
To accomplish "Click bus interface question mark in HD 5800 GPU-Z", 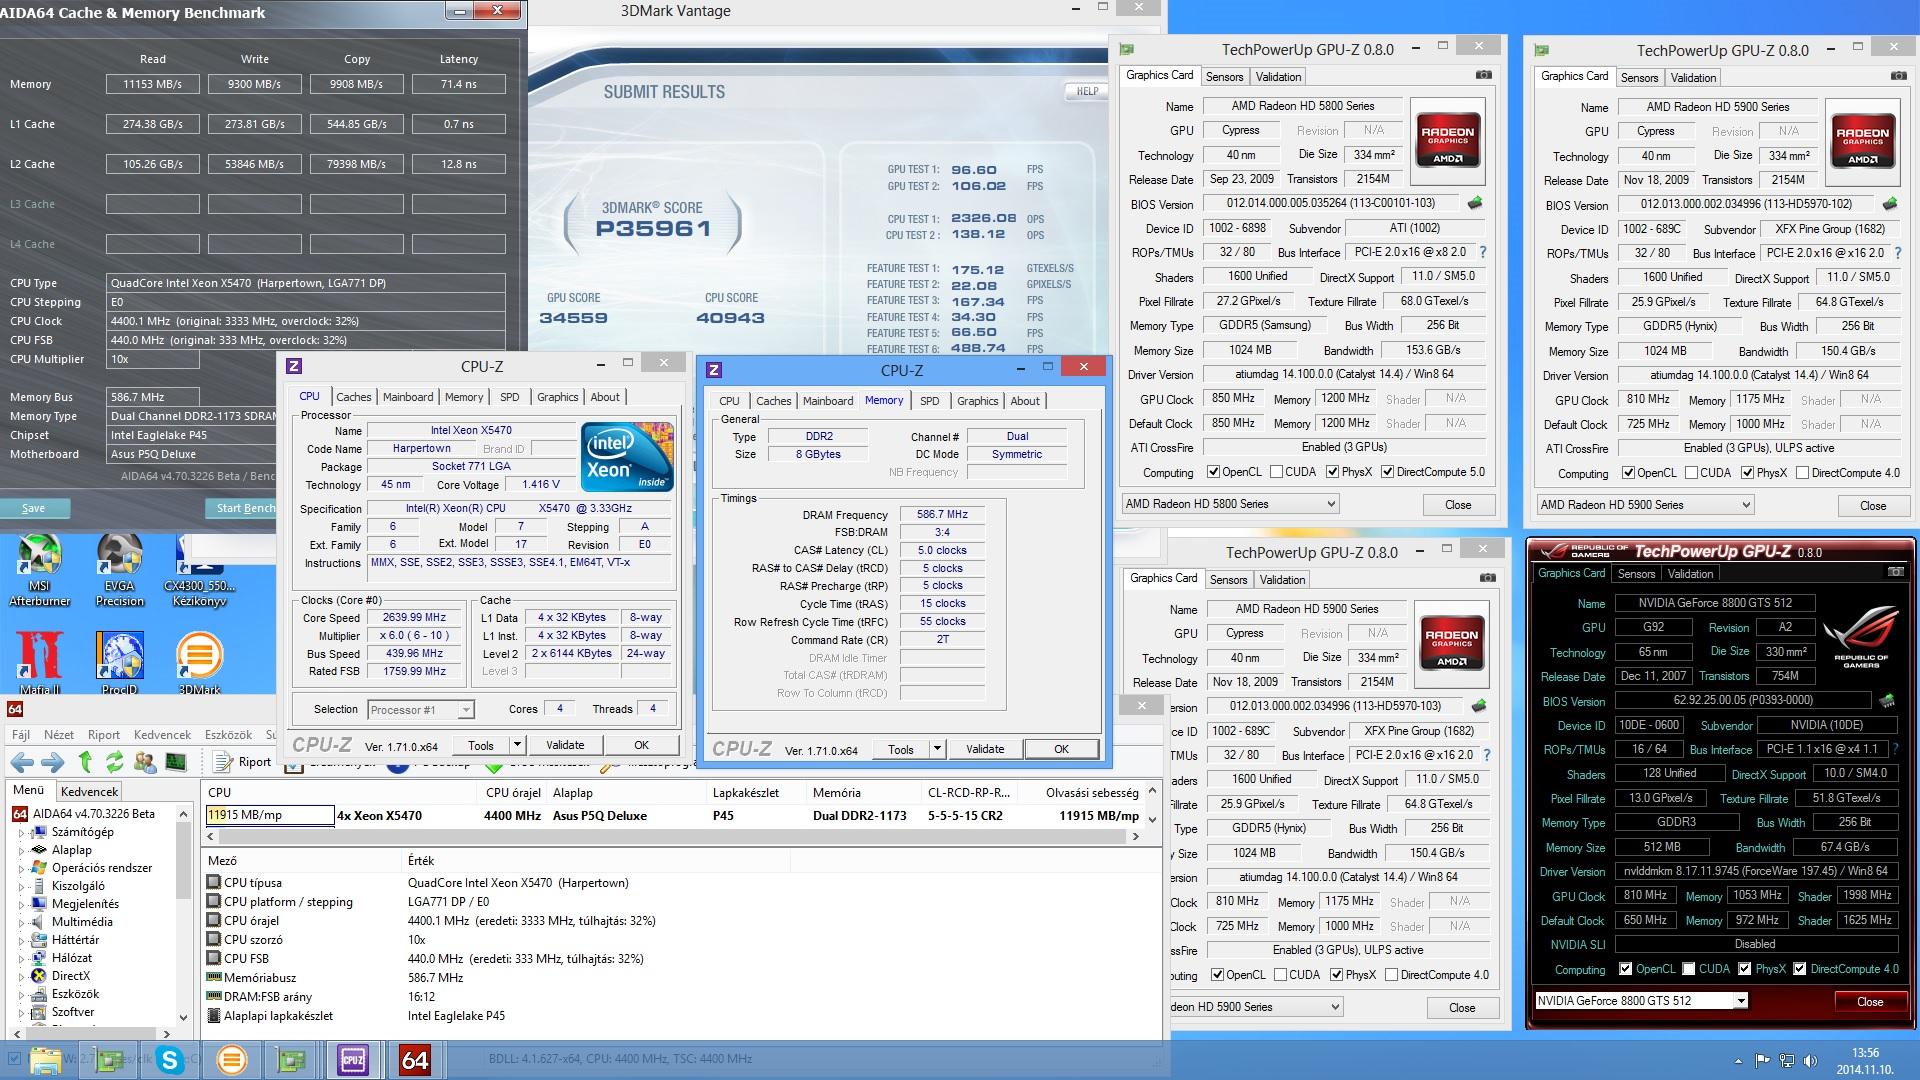I will [x=1483, y=252].
